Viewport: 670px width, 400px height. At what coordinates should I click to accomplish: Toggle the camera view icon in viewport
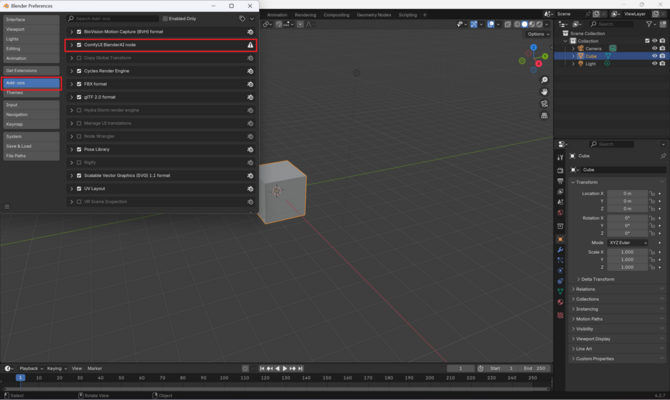pos(544,104)
